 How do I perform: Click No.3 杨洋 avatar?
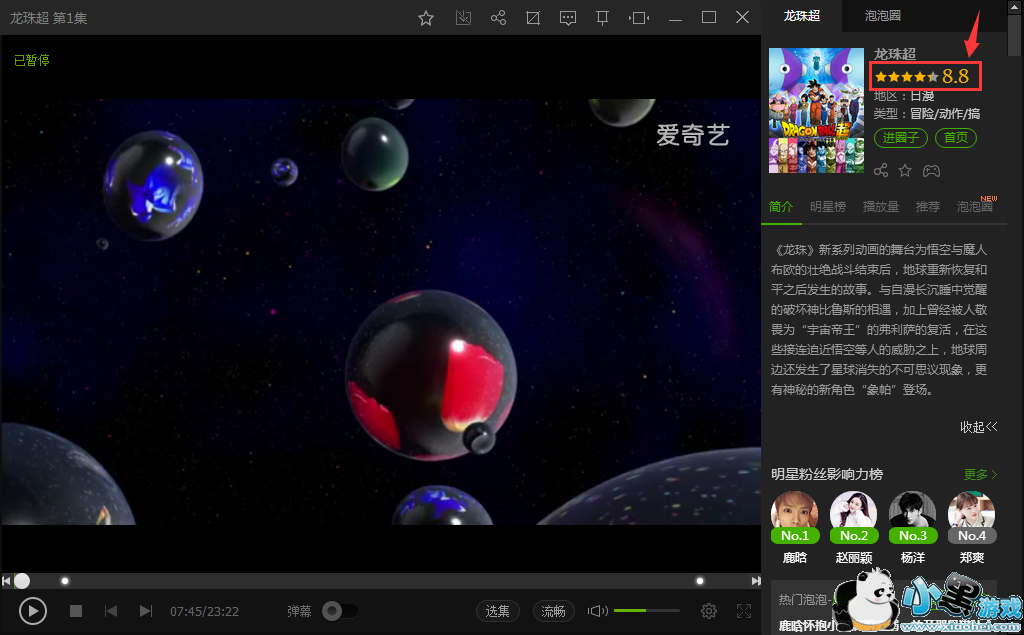(912, 517)
